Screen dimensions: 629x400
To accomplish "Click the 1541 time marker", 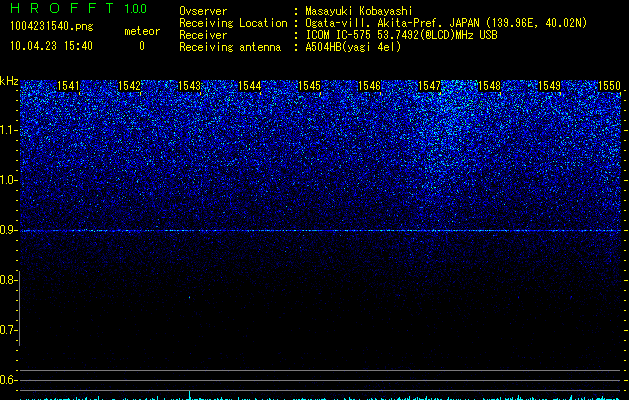I will [x=69, y=86].
